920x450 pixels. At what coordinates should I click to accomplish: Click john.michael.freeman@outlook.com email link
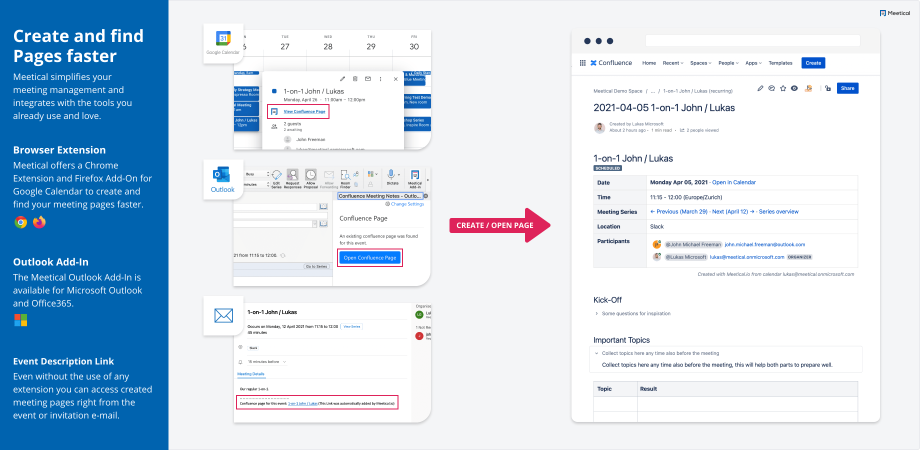(x=765, y=244)
